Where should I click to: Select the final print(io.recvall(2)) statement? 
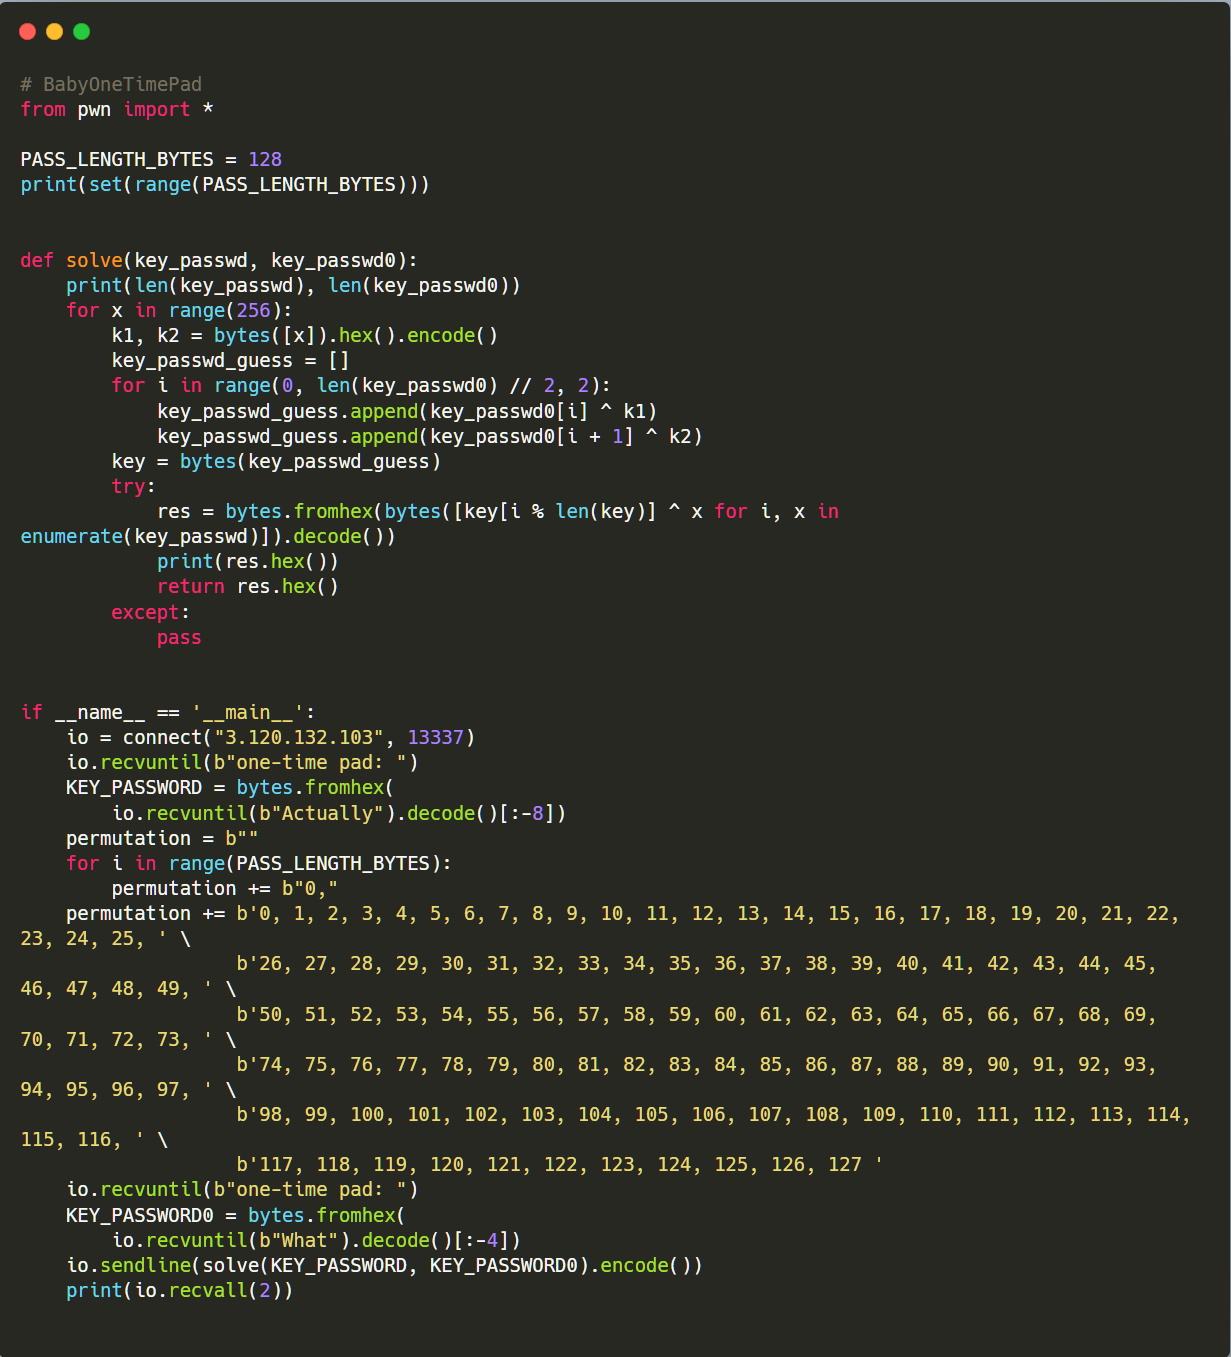coord(180,1290)
